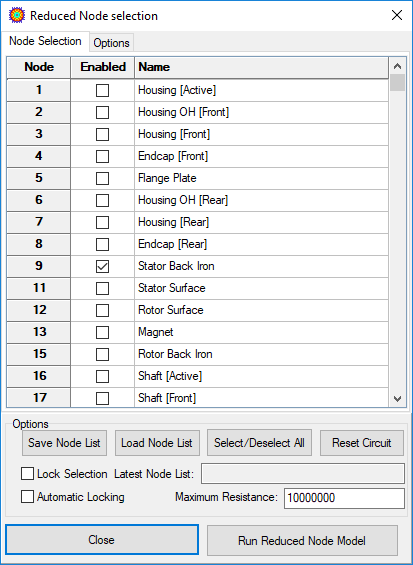Click the app icon in title bar
Image resolution: width=413 pixels, height=565 pixels.
click(x=17, y=15)
